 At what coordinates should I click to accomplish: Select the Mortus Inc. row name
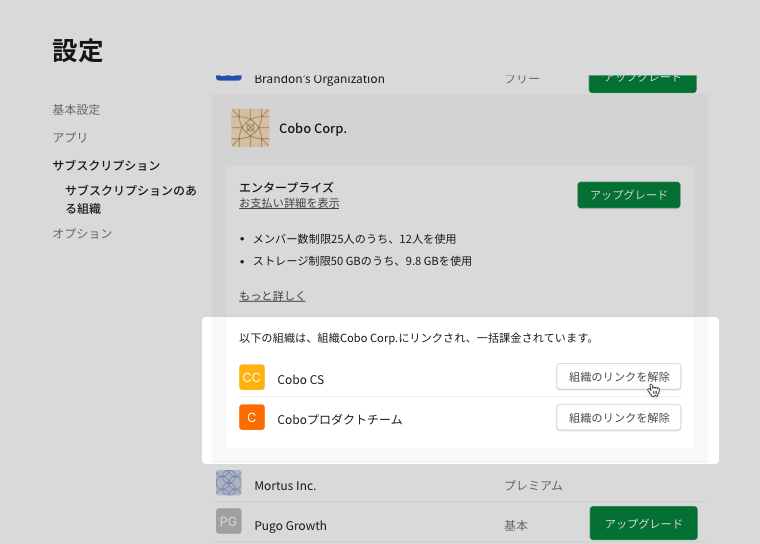point(285,486)
